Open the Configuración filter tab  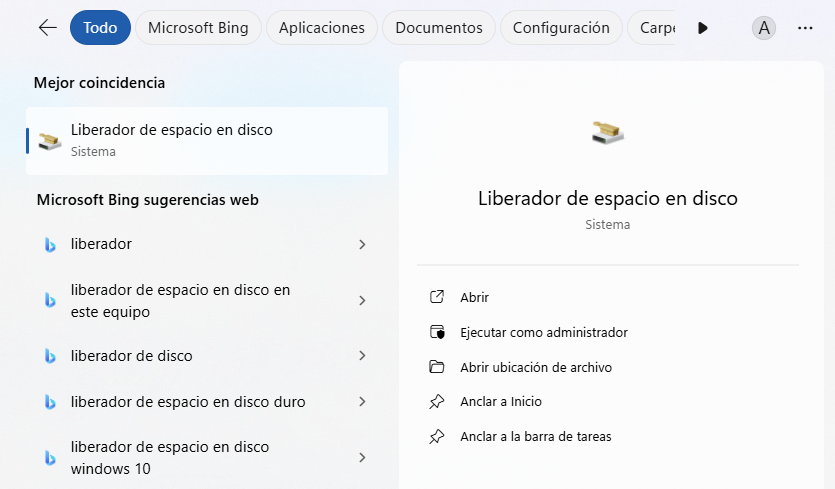(561, 28)
